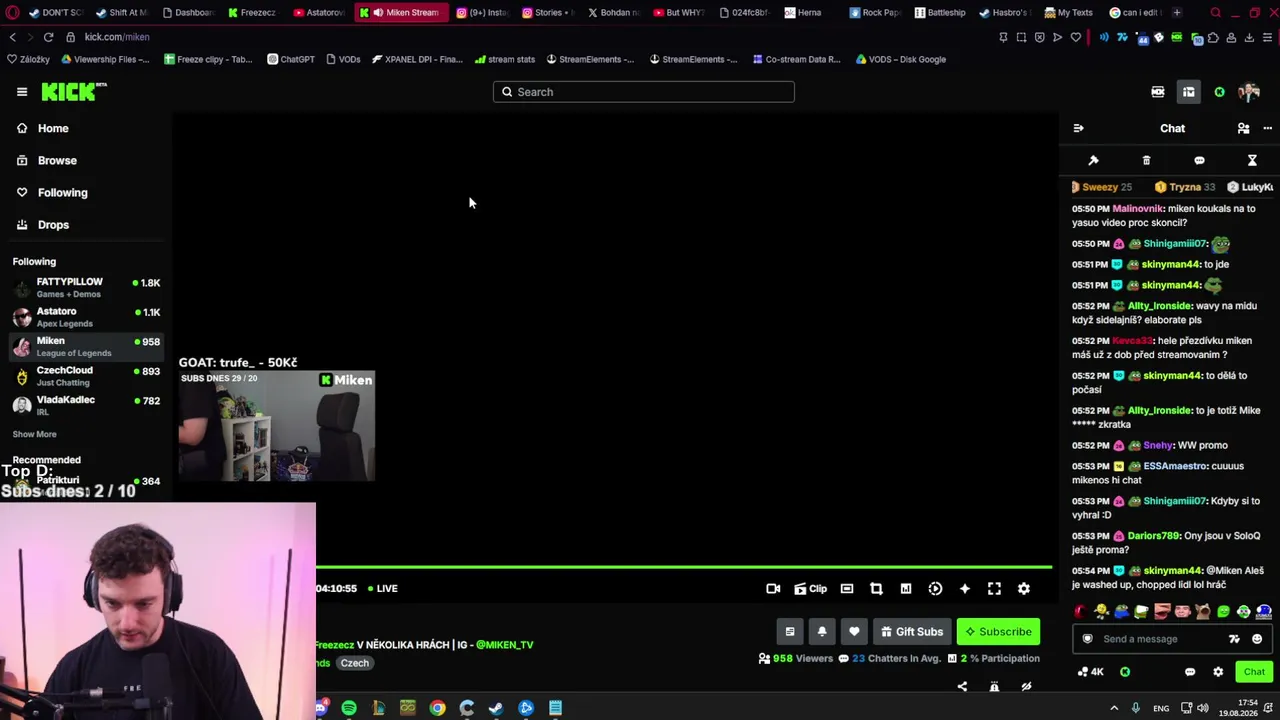
Task: Open the @MIKEN_TV Instagram mention link
Action: (505, 645)
